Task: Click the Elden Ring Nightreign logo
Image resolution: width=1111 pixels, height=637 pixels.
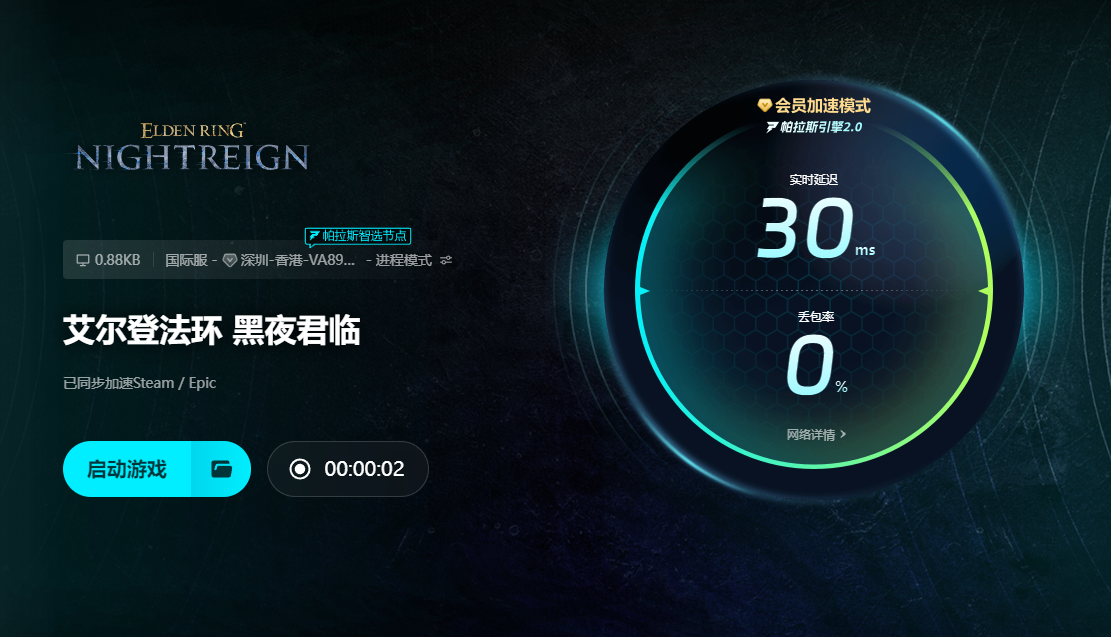Action: pos(192,147)
